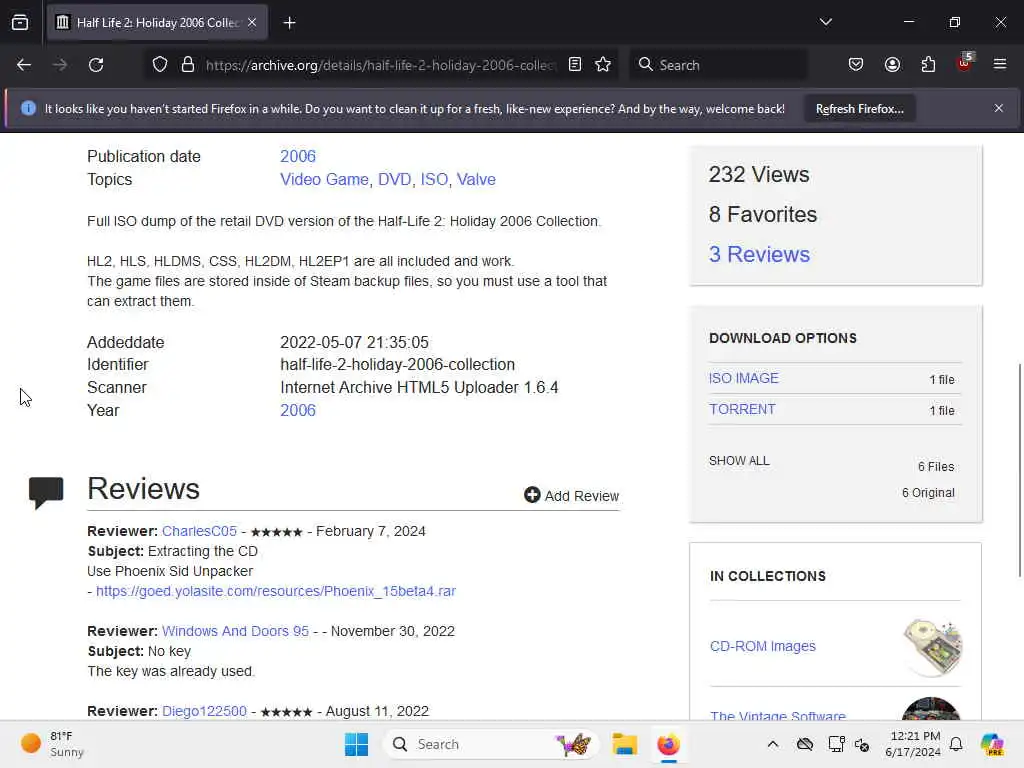Click the 8 Favorites text
The height and width of the screenshot is (768, 1024).
click(763, 214)
